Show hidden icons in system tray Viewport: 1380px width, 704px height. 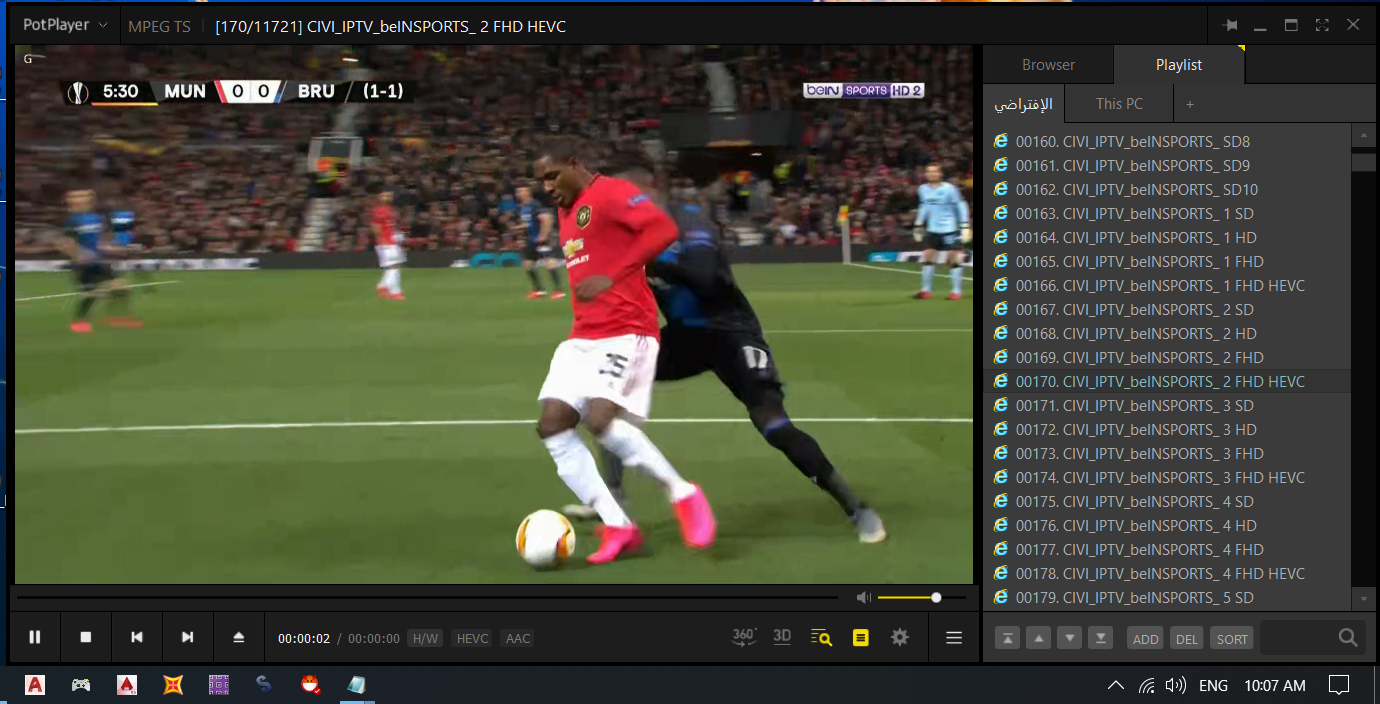1115,686
